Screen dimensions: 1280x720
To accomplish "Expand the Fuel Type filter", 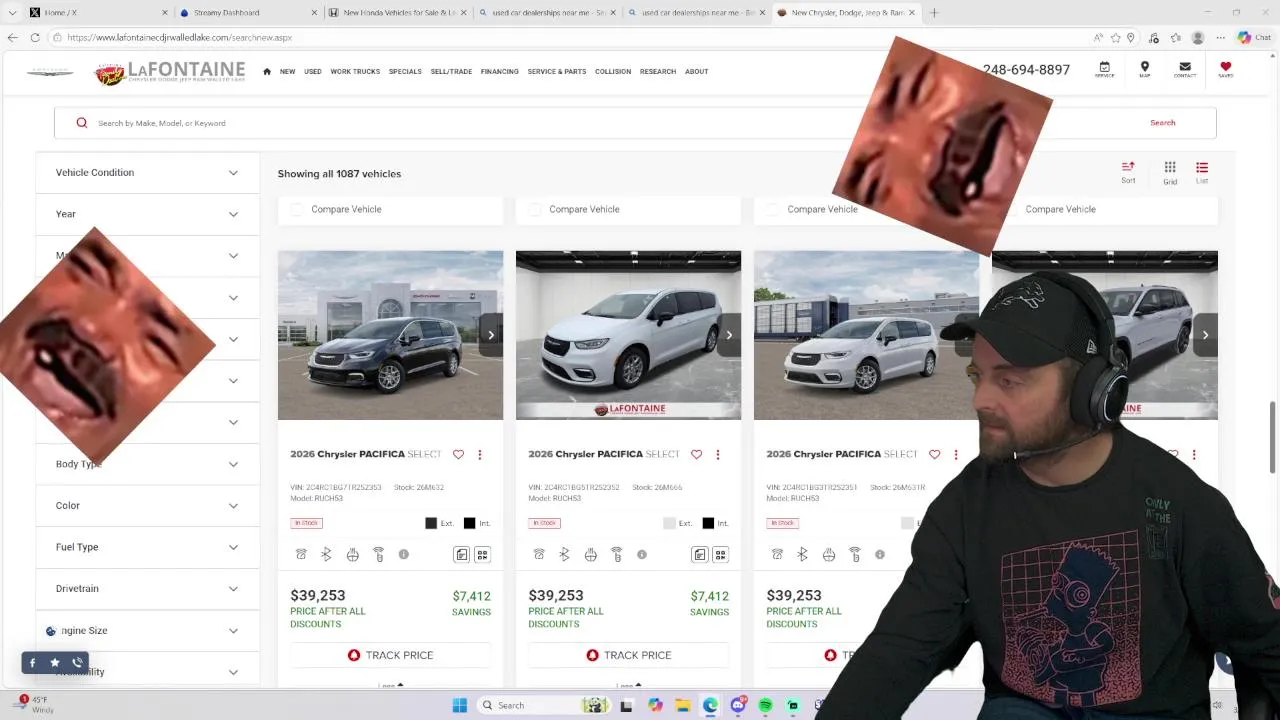I will [x=147, y=547].
